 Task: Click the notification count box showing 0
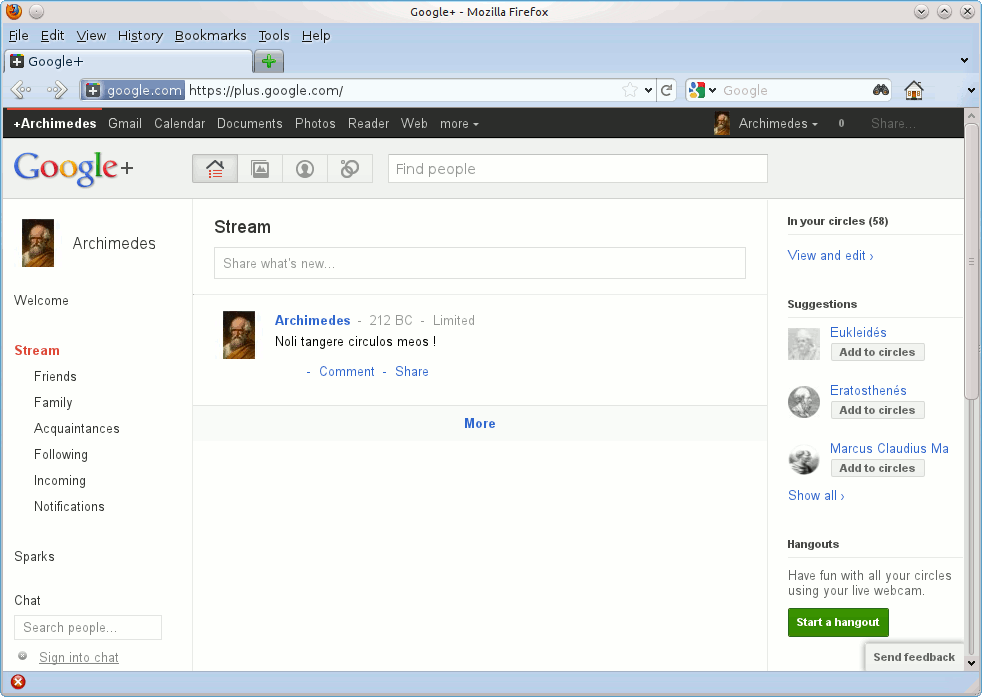841,123
